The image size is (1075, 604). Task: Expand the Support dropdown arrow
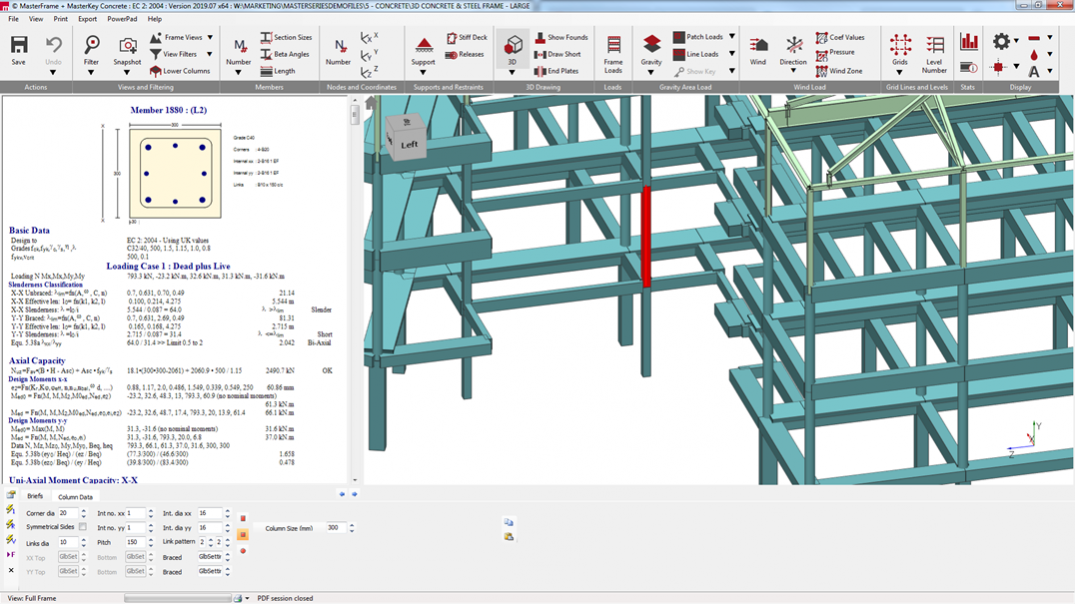click(423, 72)
